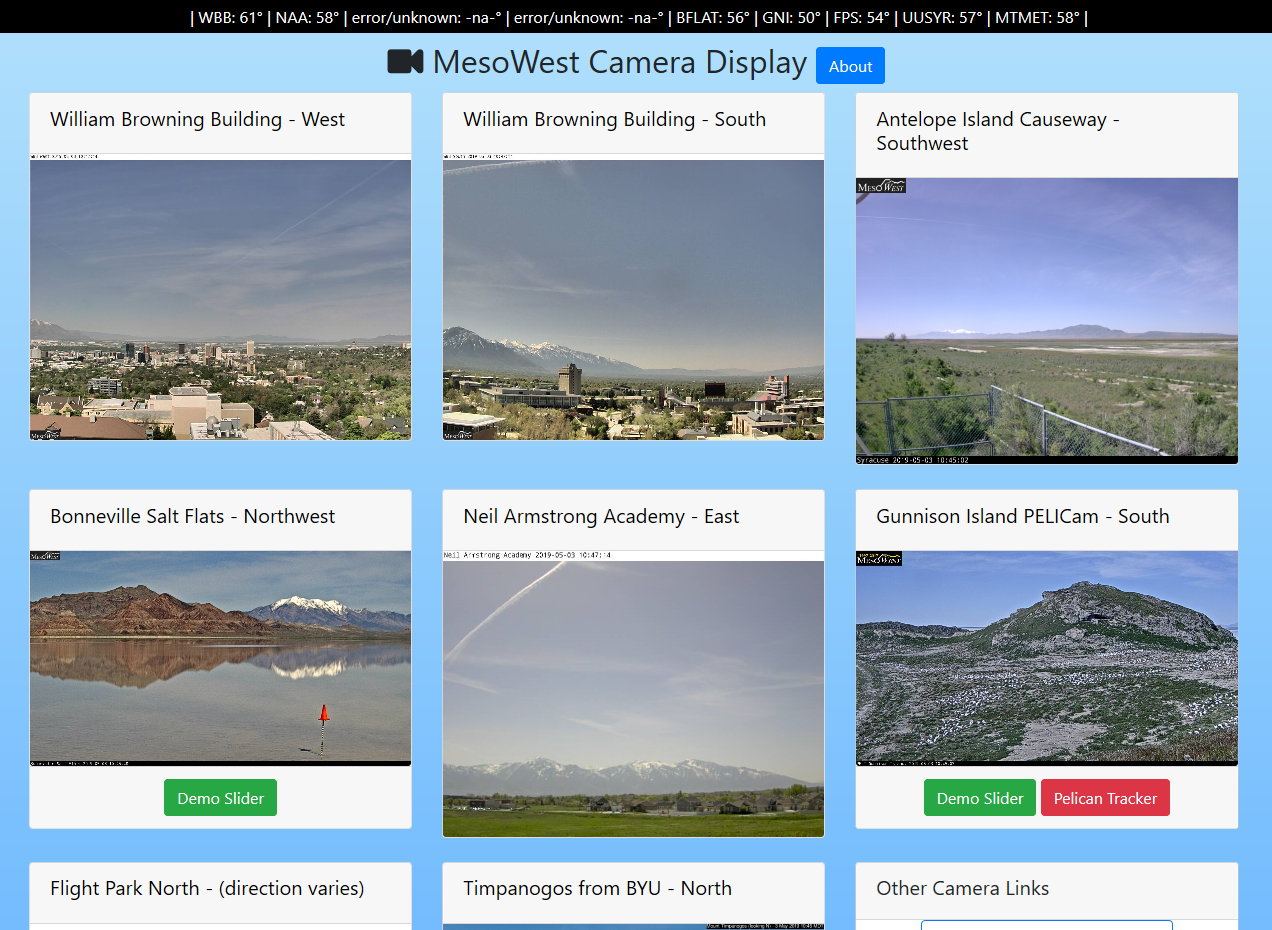Click the 'UUSYR: 57°' temperature reading
The height and width of the screenshot is (930, 1272).
tap(942, 17)
